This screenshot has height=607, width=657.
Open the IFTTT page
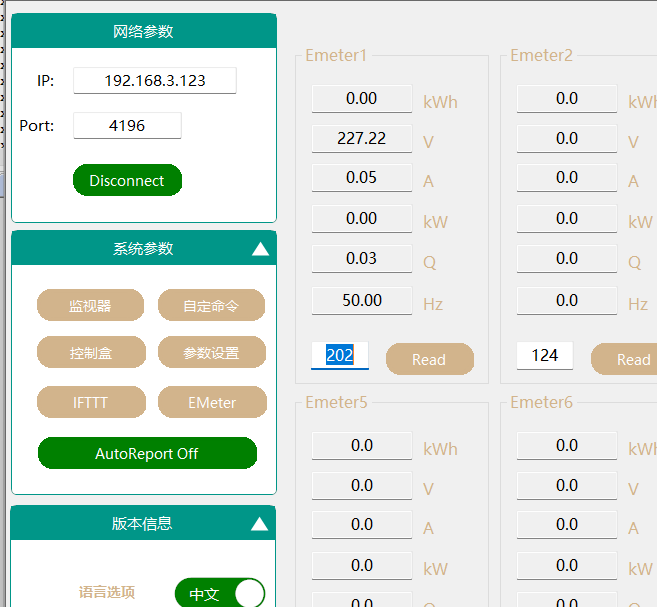90,402
